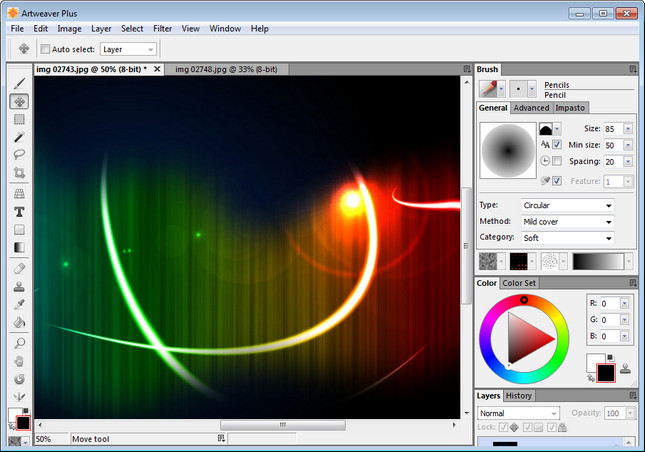The width and height of the screenshot is (645, 452).
Task: Choose the Crop tool
Action: coord(19,172)
